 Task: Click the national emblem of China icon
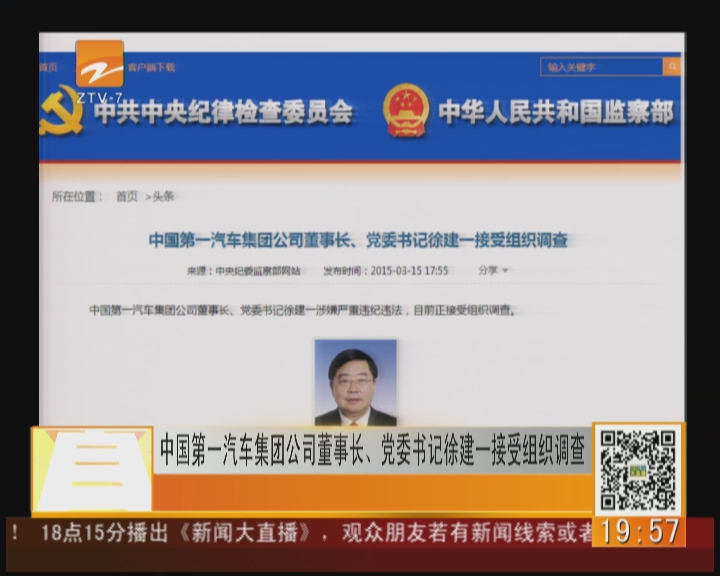[406, 110]
